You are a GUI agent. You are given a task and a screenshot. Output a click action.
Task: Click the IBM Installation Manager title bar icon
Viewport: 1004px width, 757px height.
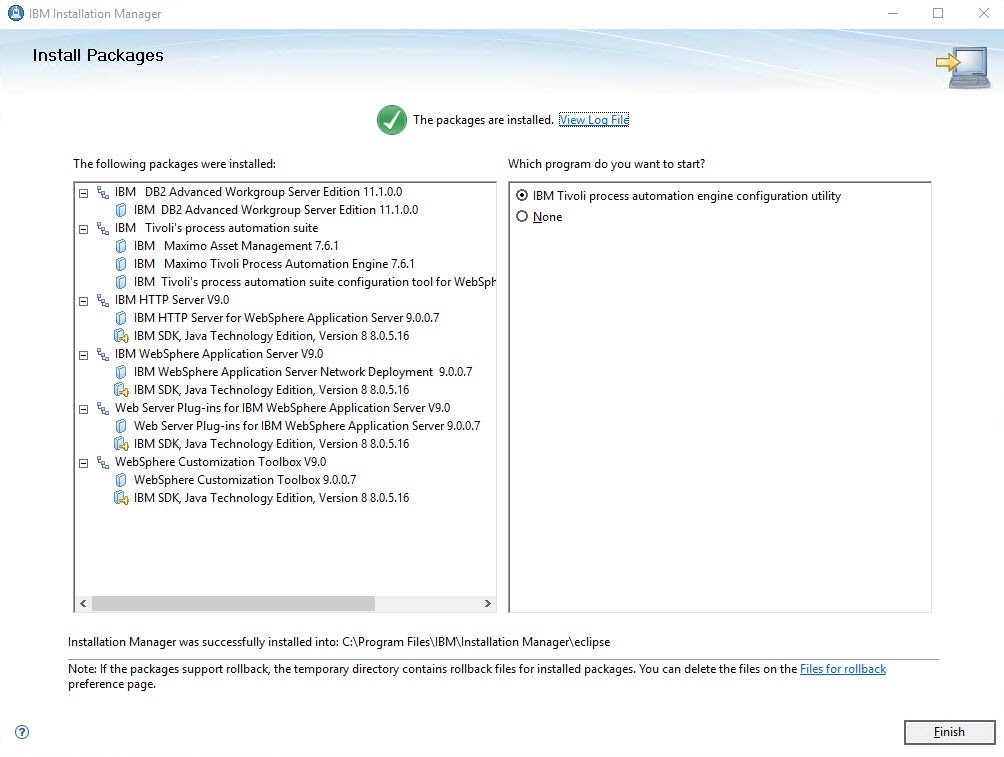coord(15,13)
